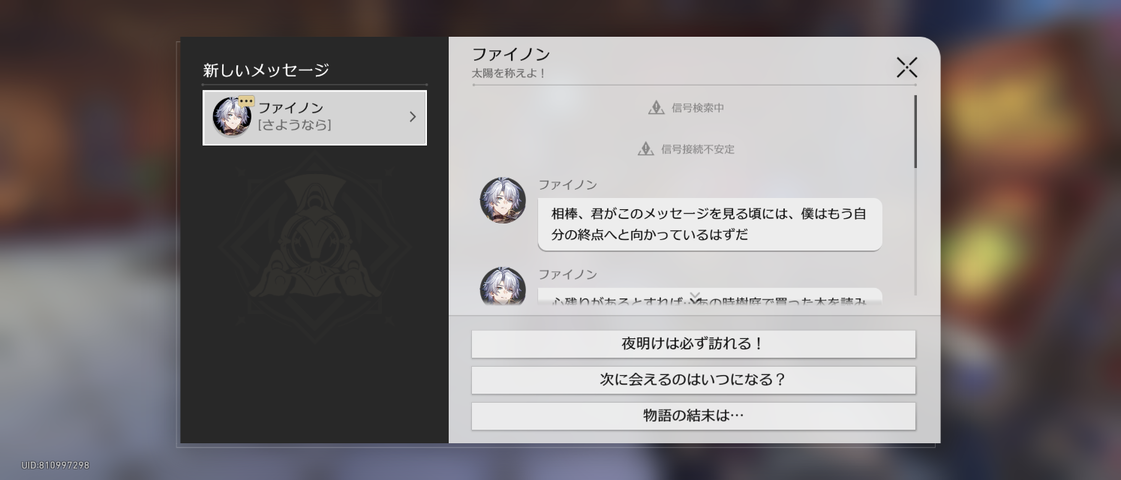Click the status text 太陽を称えよ！

click(x=508, y=73)
